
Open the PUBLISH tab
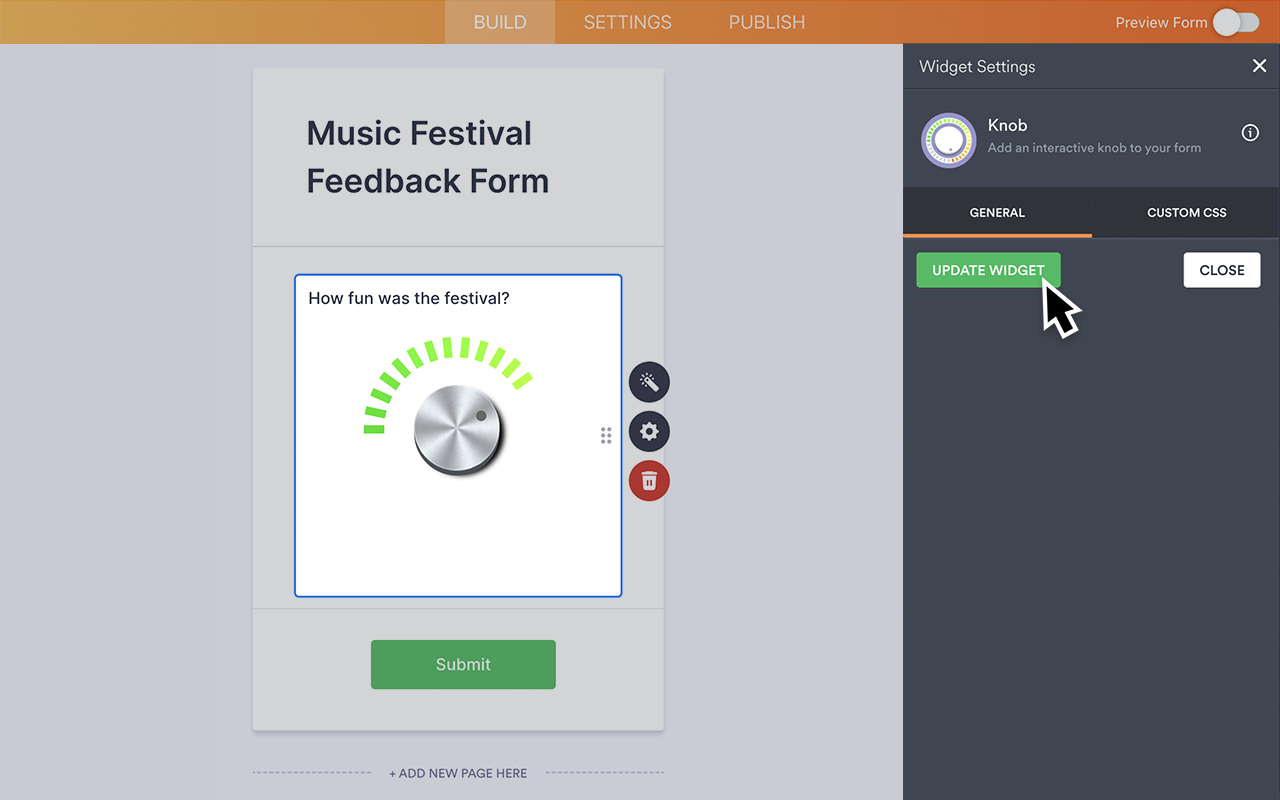coord(766,22)
